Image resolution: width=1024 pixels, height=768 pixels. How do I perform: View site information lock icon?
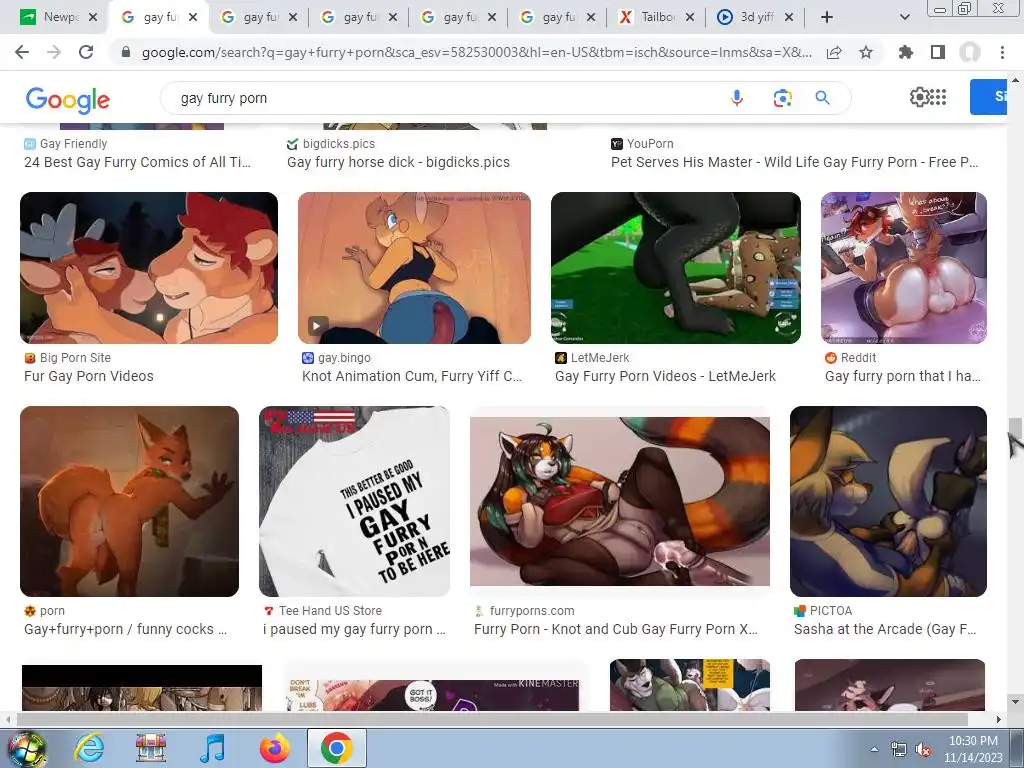click(126, 52)
